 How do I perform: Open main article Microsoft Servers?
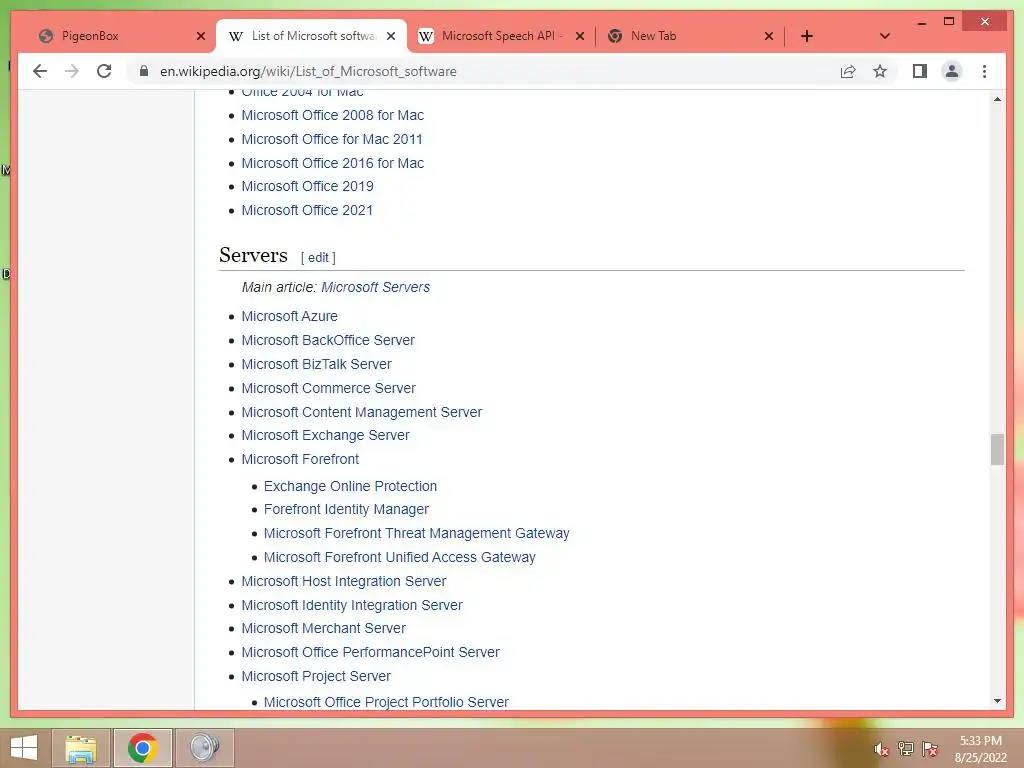click(376, 287)
